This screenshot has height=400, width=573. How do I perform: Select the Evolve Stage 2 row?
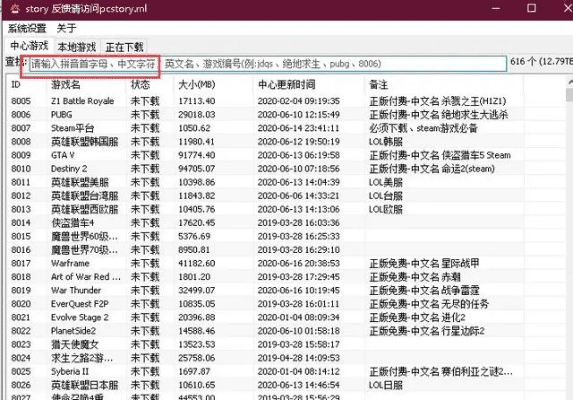tap(266, 317)
